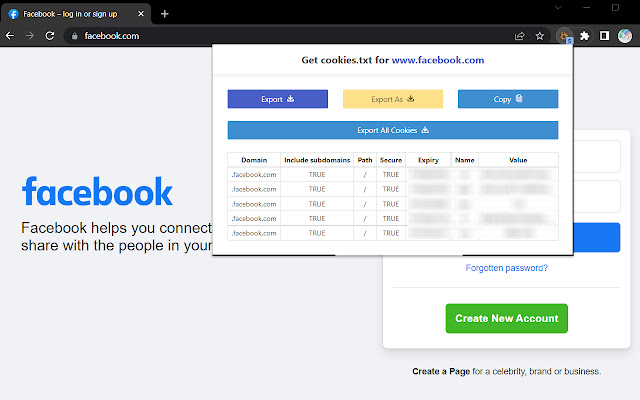This screenshot has width=640, height=400.
Task: Click the Forgotten password link
Action: coord(507,268)
